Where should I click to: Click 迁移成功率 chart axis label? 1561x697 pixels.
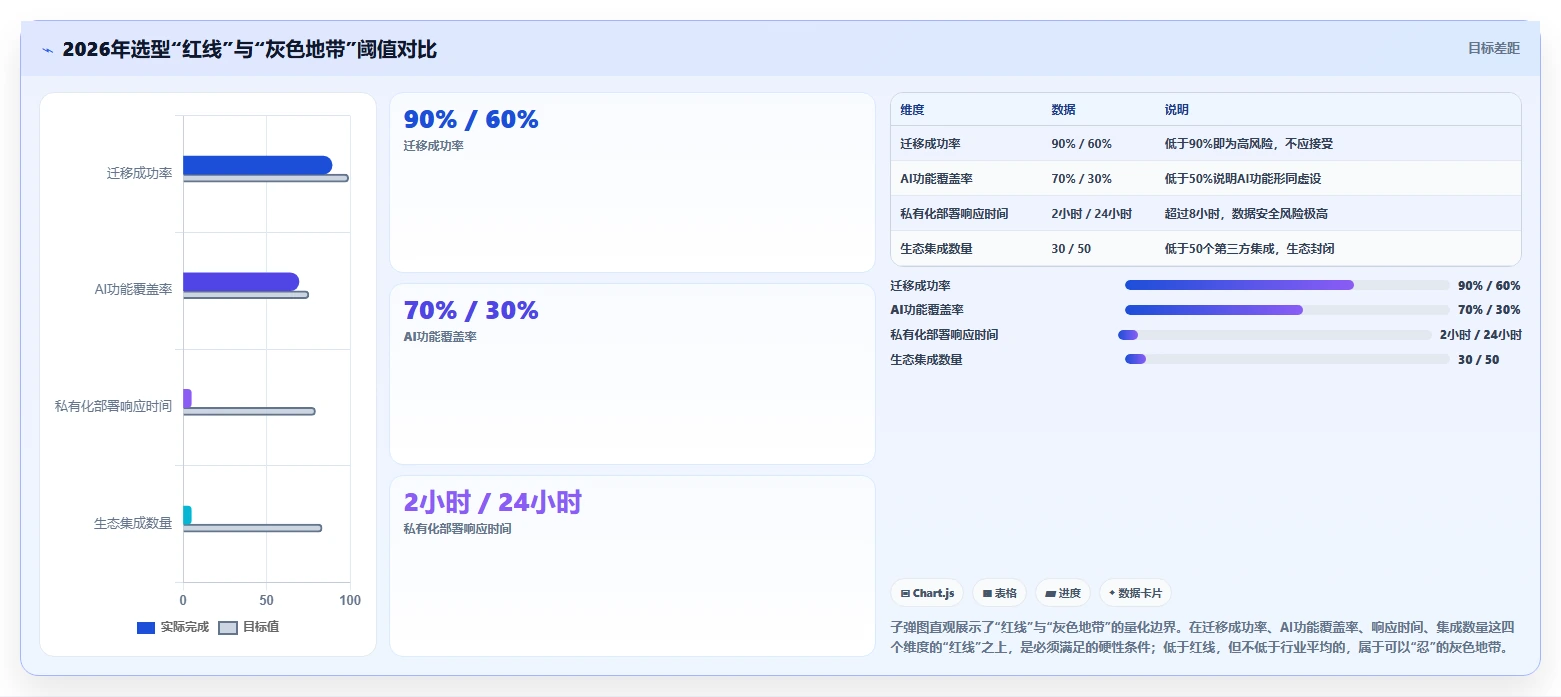140,173
